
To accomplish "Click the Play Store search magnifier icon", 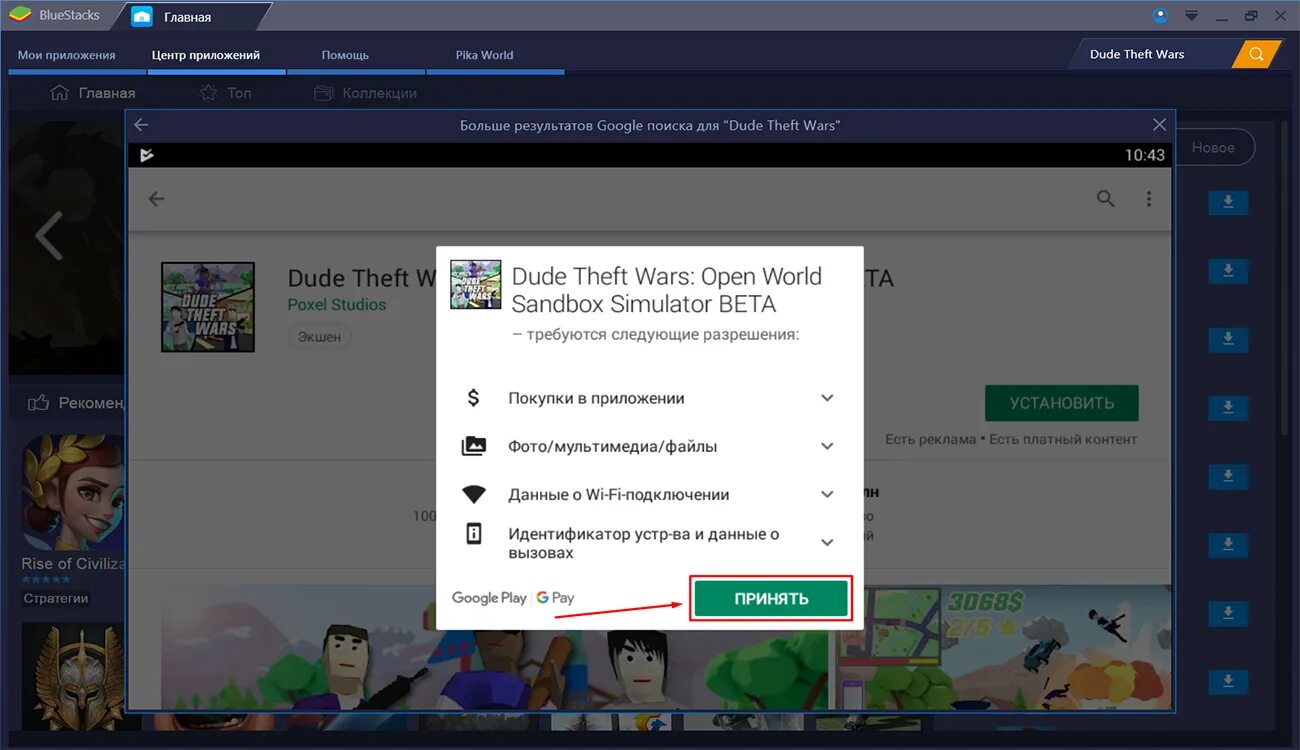I will click(1106, 198).
